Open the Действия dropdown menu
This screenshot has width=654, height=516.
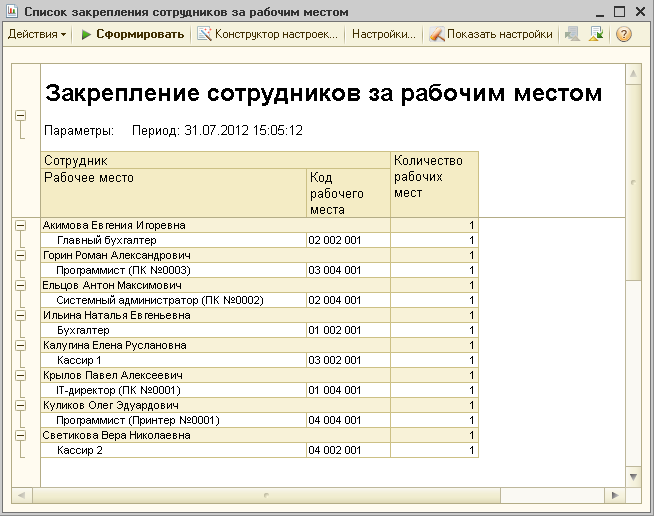pos(37,34)
